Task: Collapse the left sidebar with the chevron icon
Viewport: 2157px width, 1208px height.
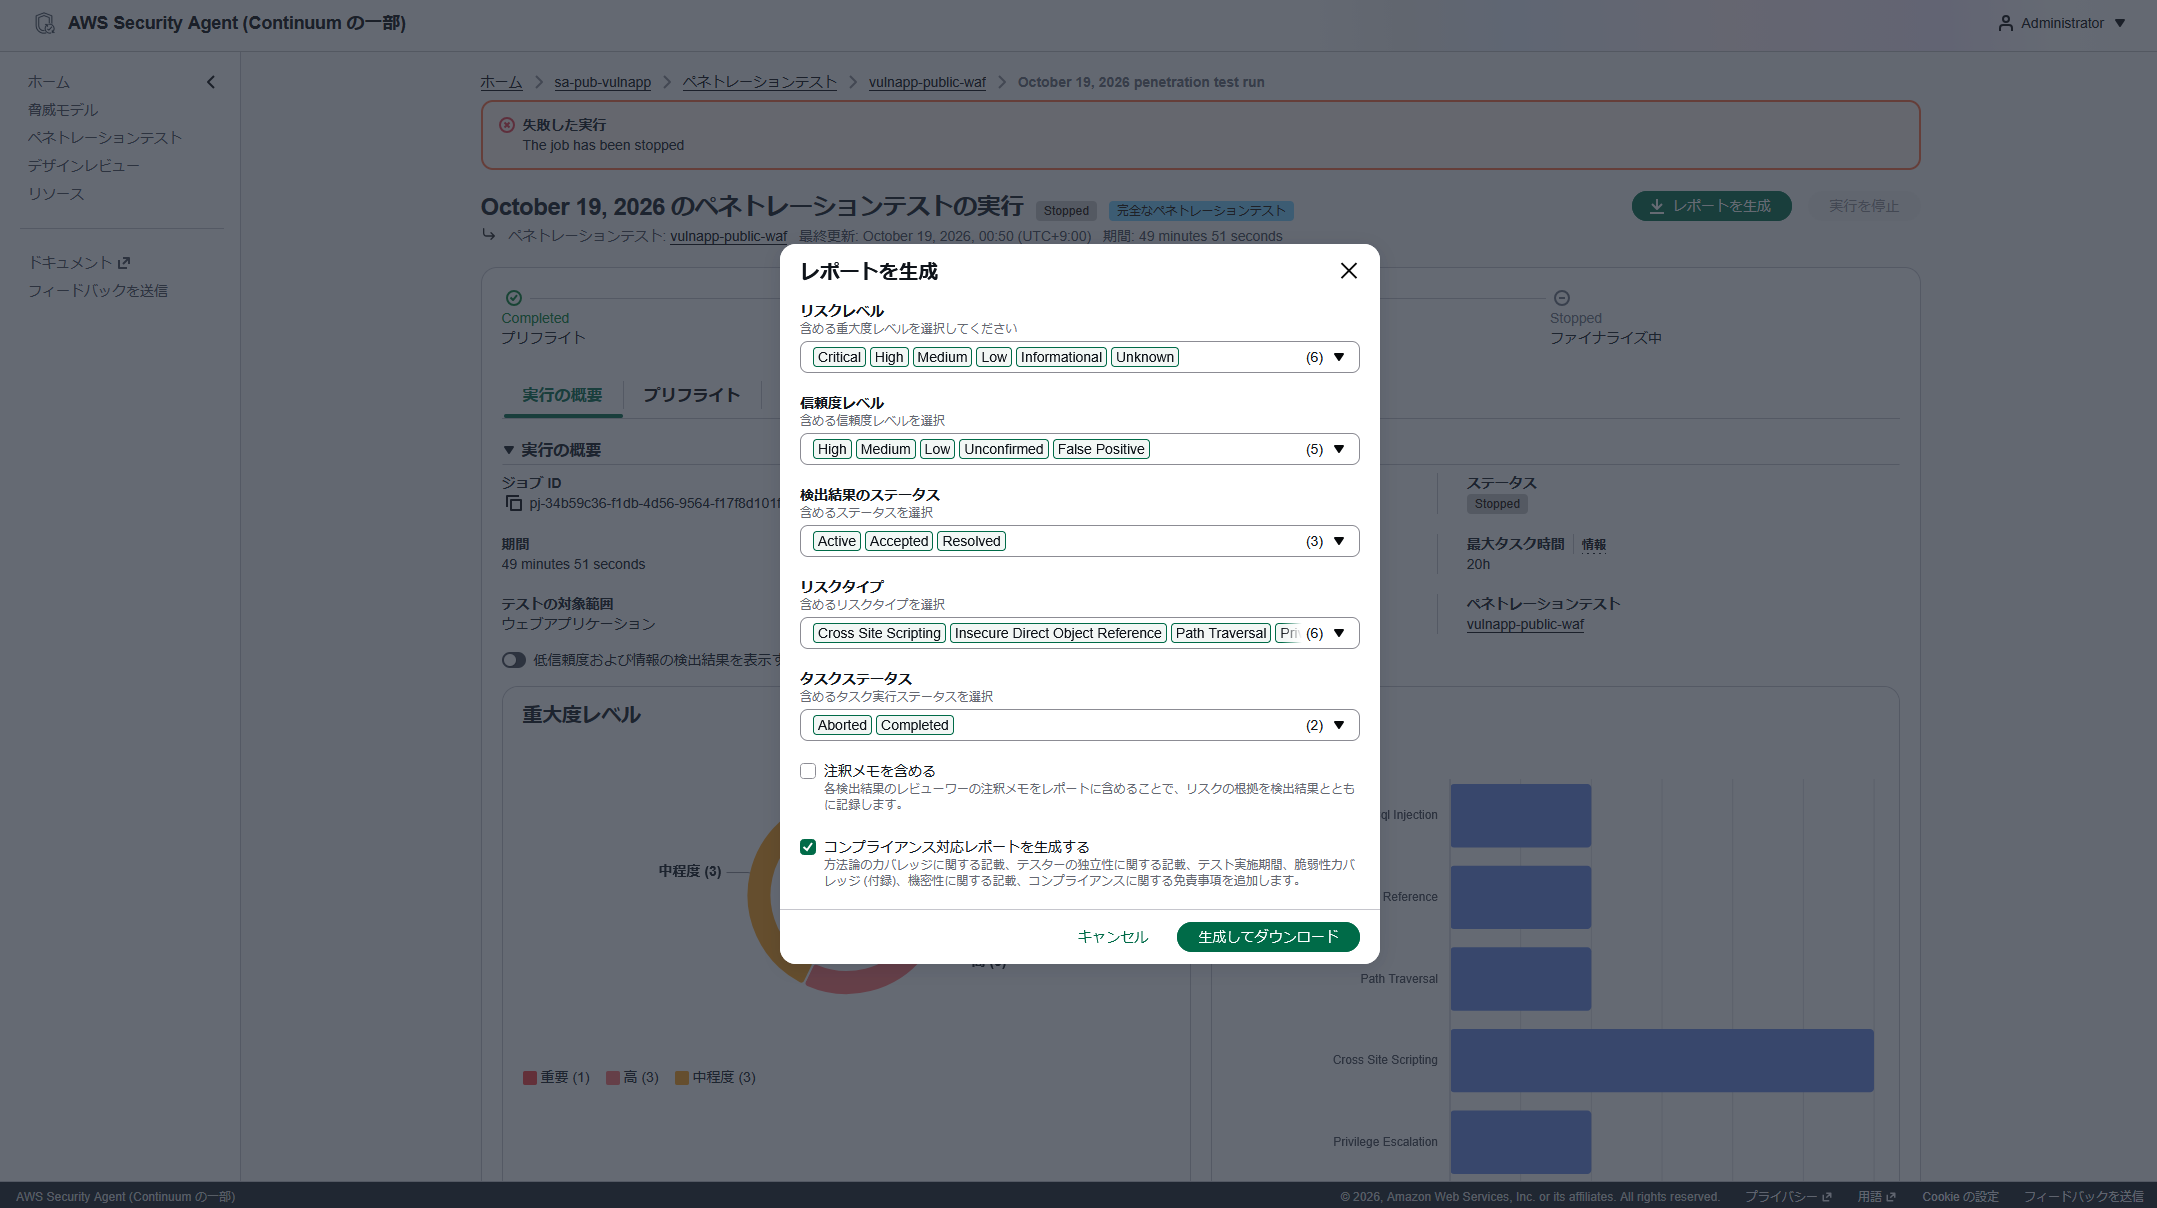Action: pyautogui.click(x=211, y=82)
